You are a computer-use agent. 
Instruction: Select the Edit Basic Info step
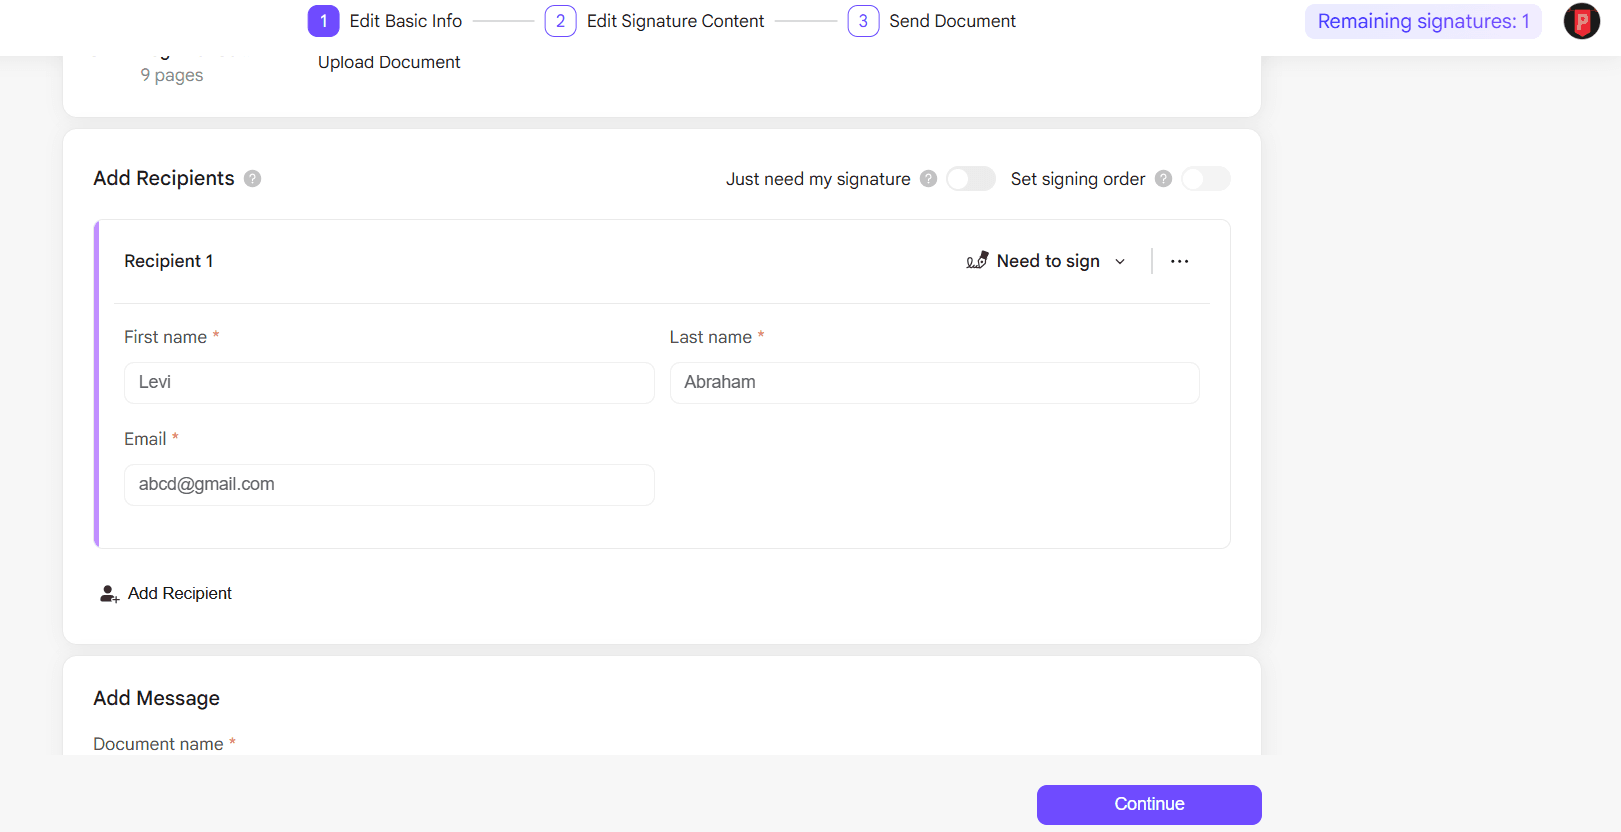coord(405,21)
